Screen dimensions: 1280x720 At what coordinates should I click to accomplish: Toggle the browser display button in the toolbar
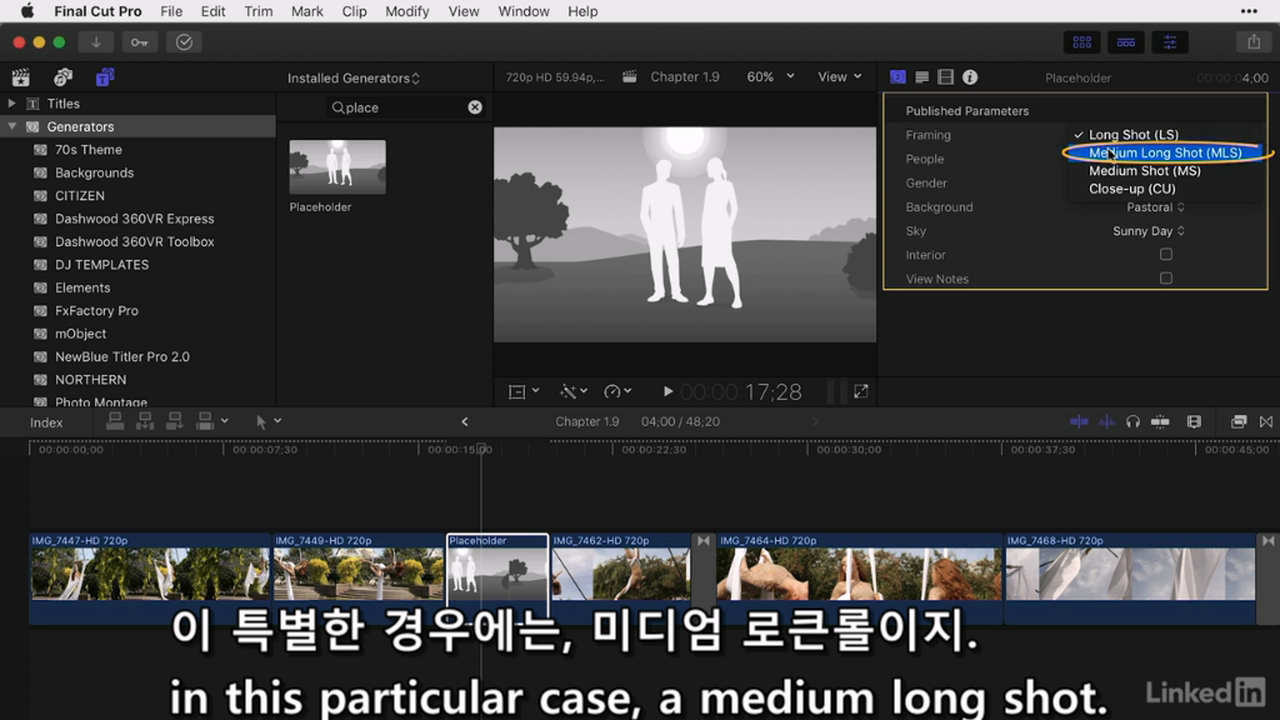point(1082,42)
